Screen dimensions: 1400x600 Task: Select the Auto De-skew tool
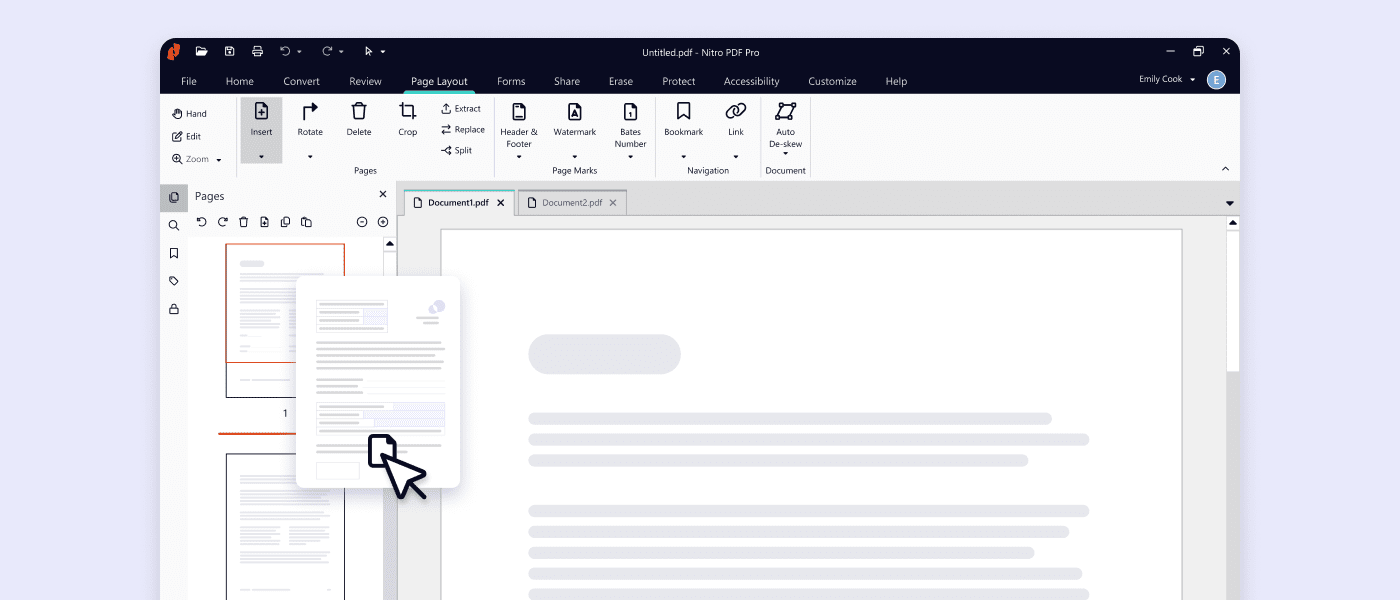tap(785, 122)
